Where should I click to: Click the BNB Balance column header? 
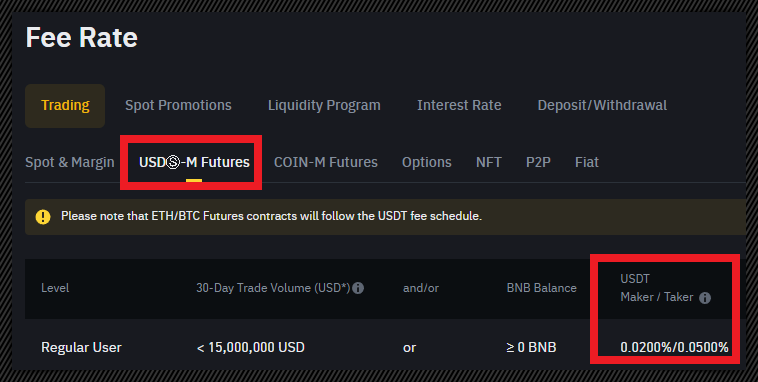tap(542, 288)
